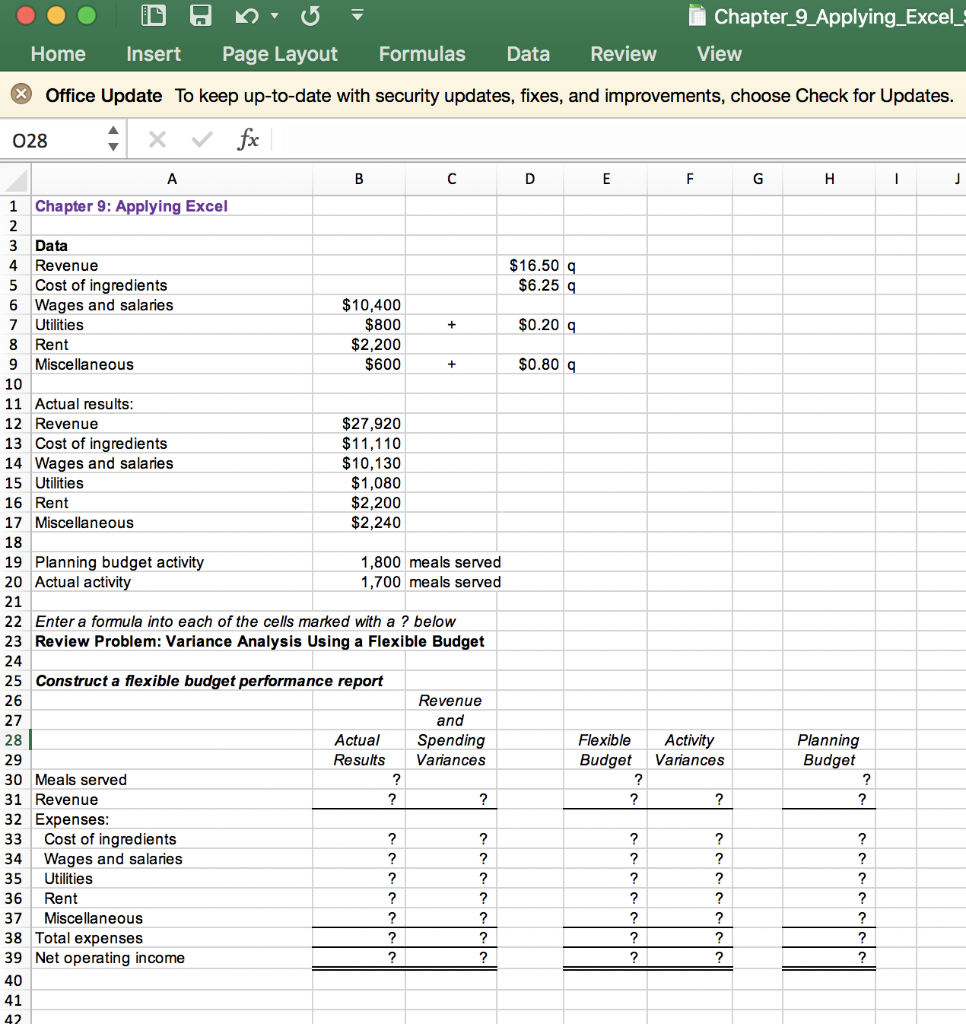Click the new workbook icon in the toolbar
The image size is (966, 1024).
click(154, 15)
